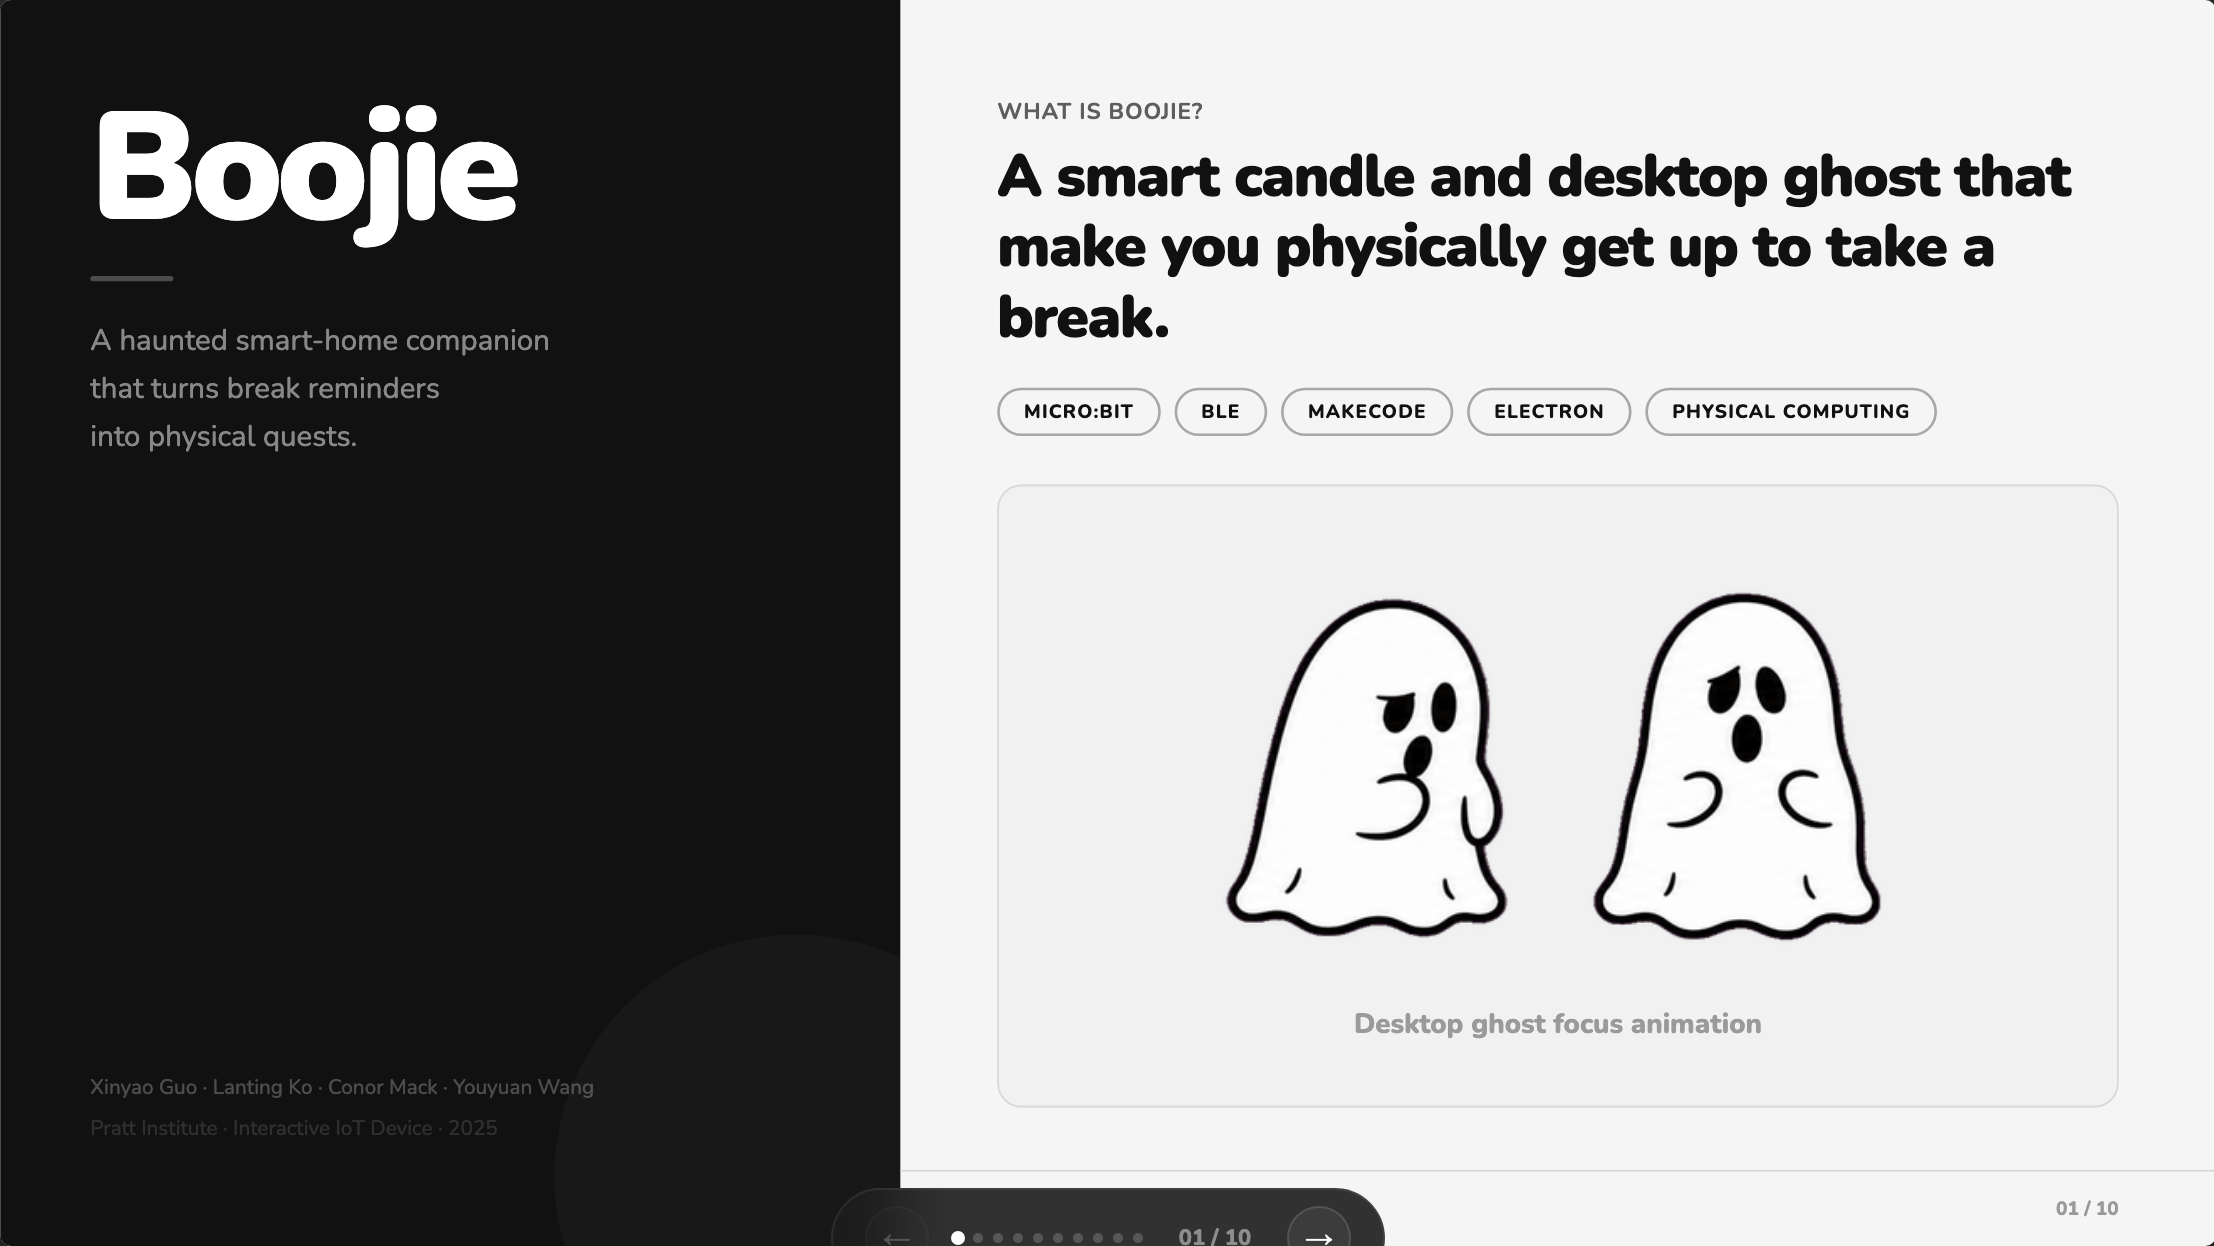Select the ELECTRON tag
Viewport: 2214px width, 1246px height.
pyautogui.click(x=1548, y=412)
